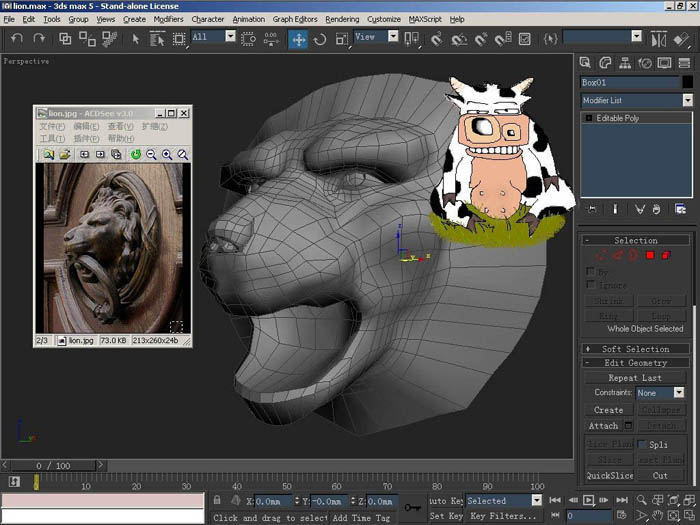Open the Selected key filter dropdown

pos(537,500)
